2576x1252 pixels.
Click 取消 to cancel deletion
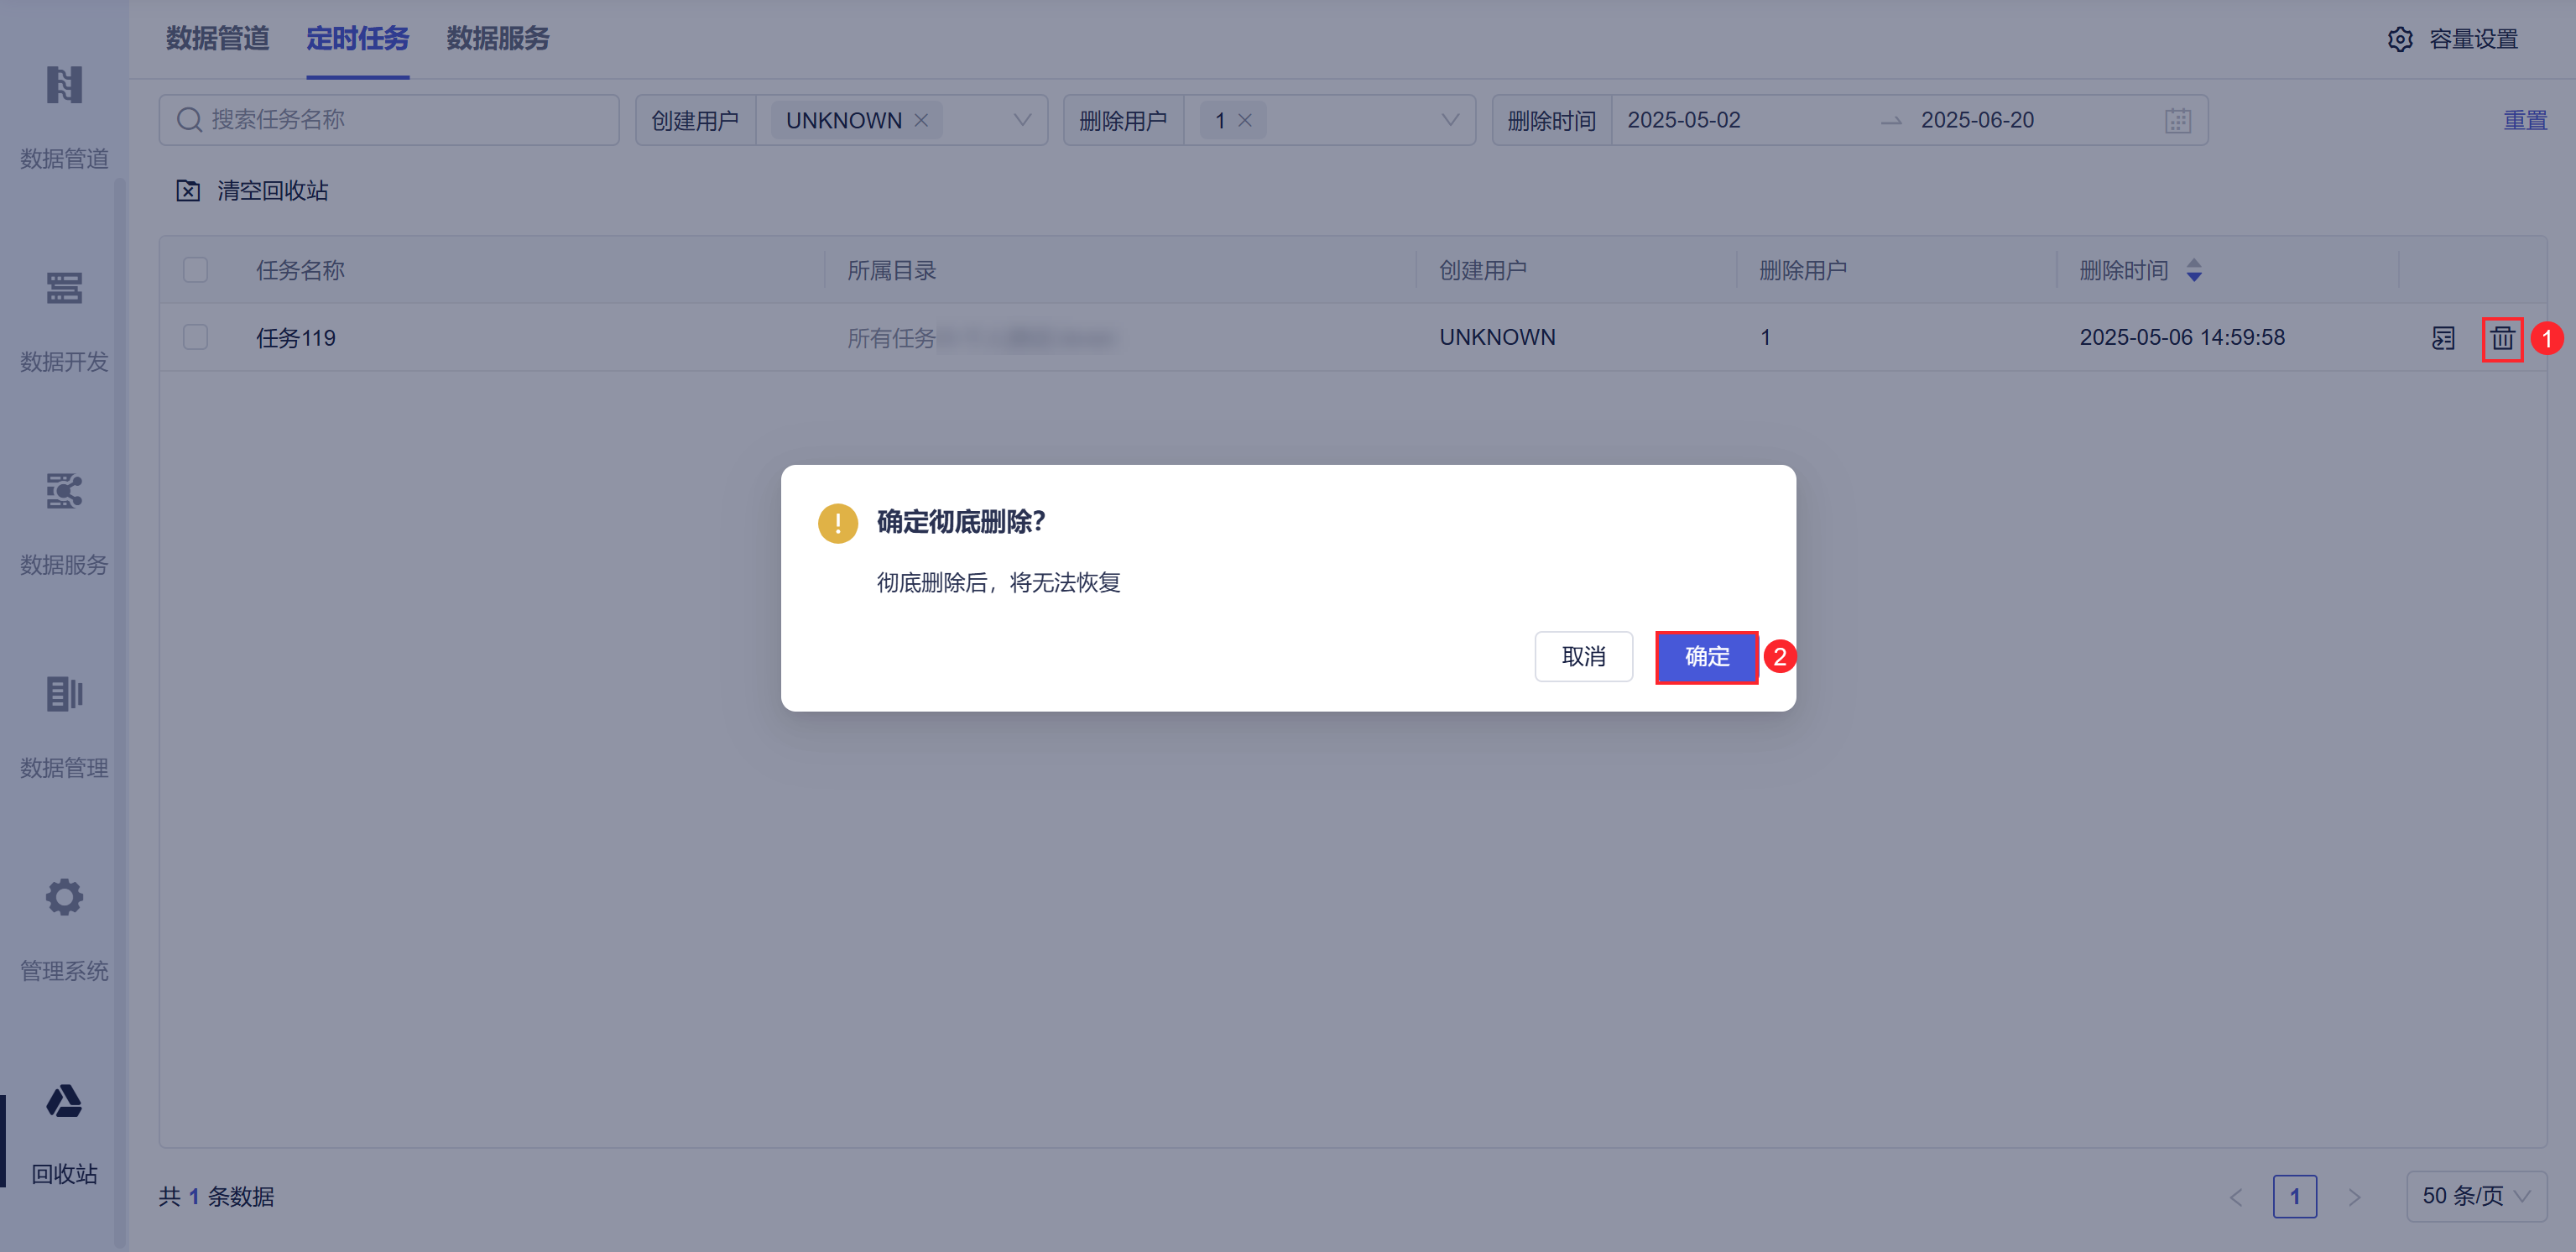pos(1583,657)
